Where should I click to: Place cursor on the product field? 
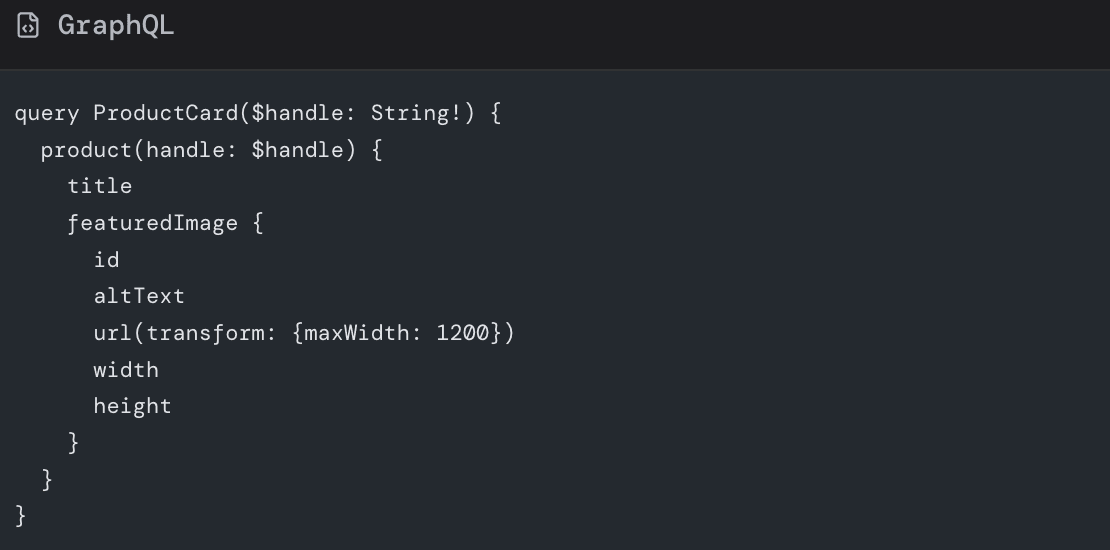point(86,150)
